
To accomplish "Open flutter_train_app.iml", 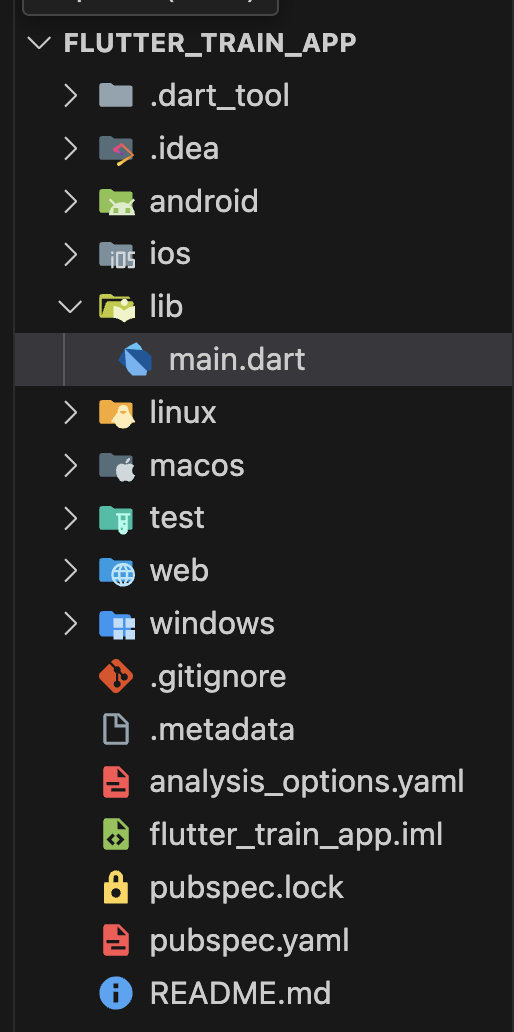I will 296,835.
